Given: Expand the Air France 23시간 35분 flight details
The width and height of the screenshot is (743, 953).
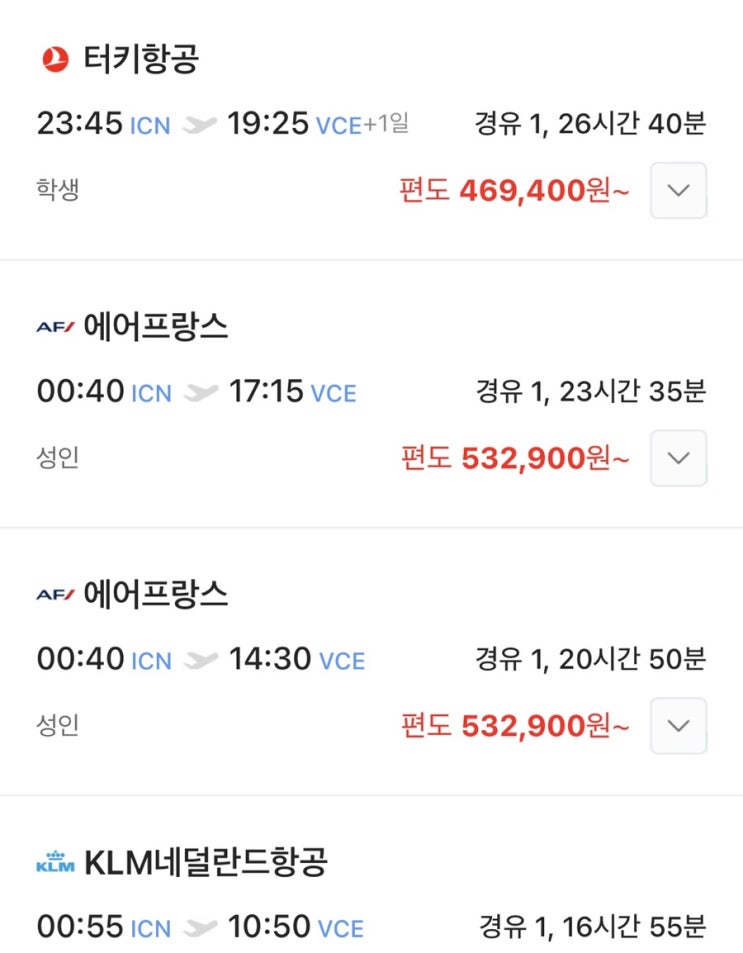Looking at the screenshot, I should click(678, 458).
